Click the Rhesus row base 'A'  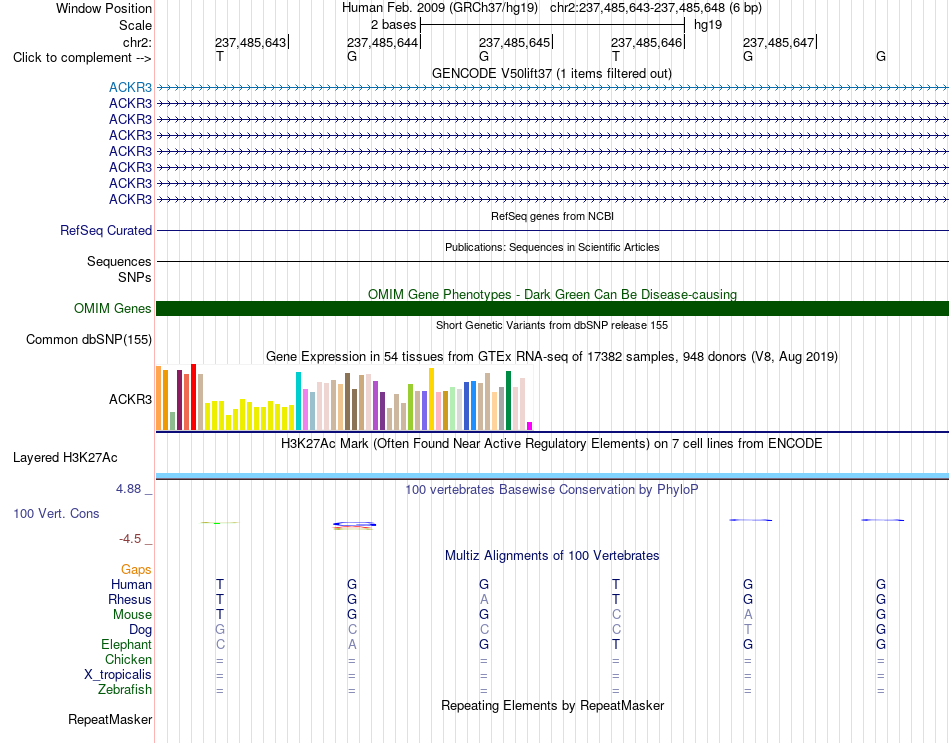[483, 599]
